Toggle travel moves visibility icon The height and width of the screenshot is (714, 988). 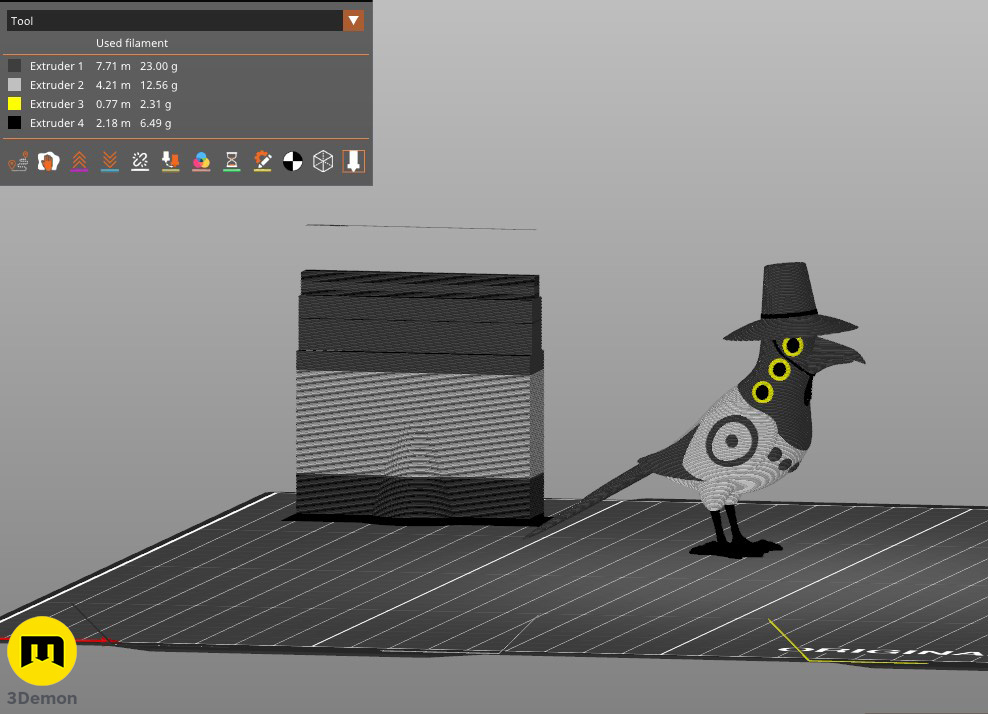pyautogui.click(x=18, y=161)
